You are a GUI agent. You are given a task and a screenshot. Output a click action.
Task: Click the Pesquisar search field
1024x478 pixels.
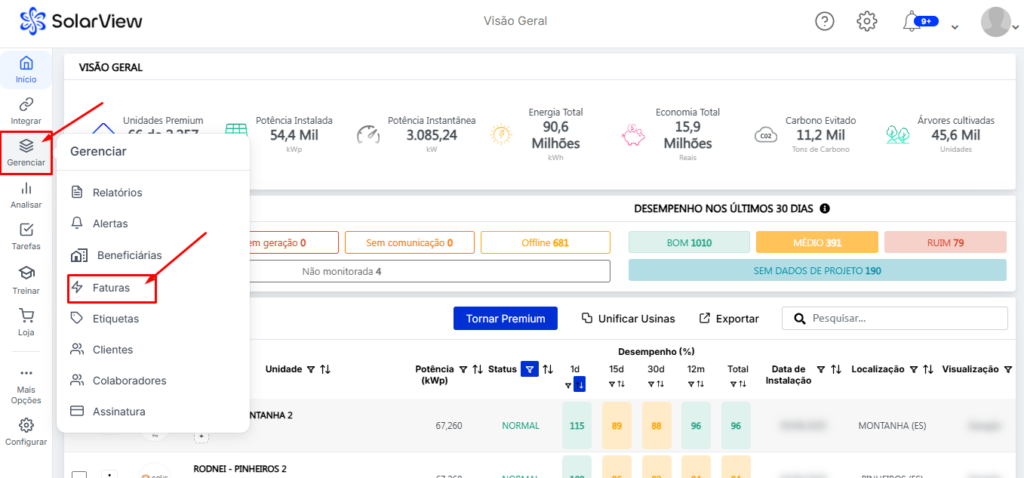coord(905,318)
